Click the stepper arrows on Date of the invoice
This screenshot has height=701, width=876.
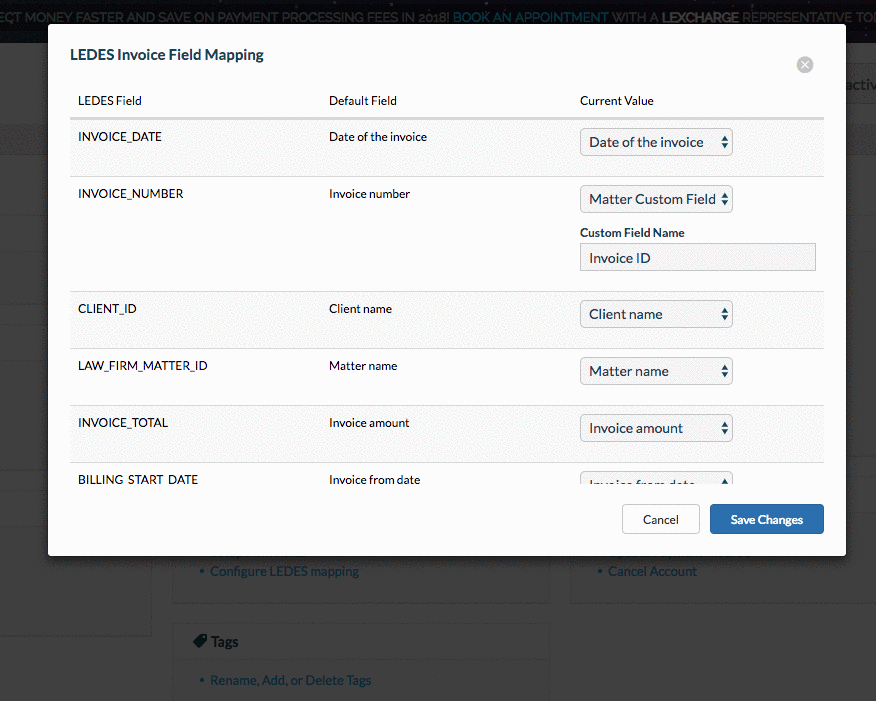(723, 142)
